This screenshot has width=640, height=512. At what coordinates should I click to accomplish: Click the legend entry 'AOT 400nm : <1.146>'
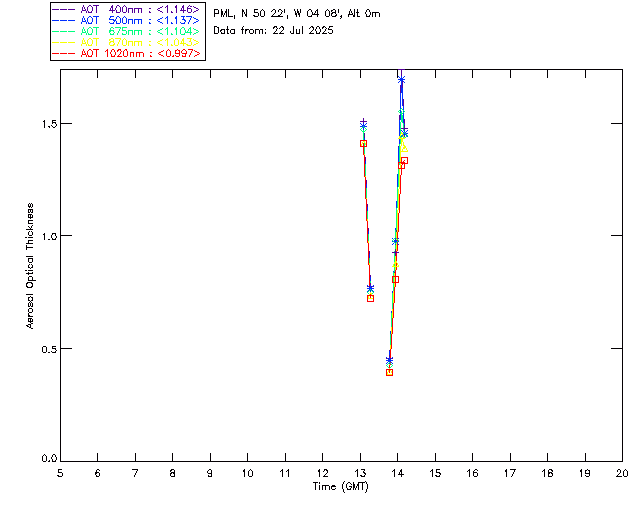[x=127, y=9]
